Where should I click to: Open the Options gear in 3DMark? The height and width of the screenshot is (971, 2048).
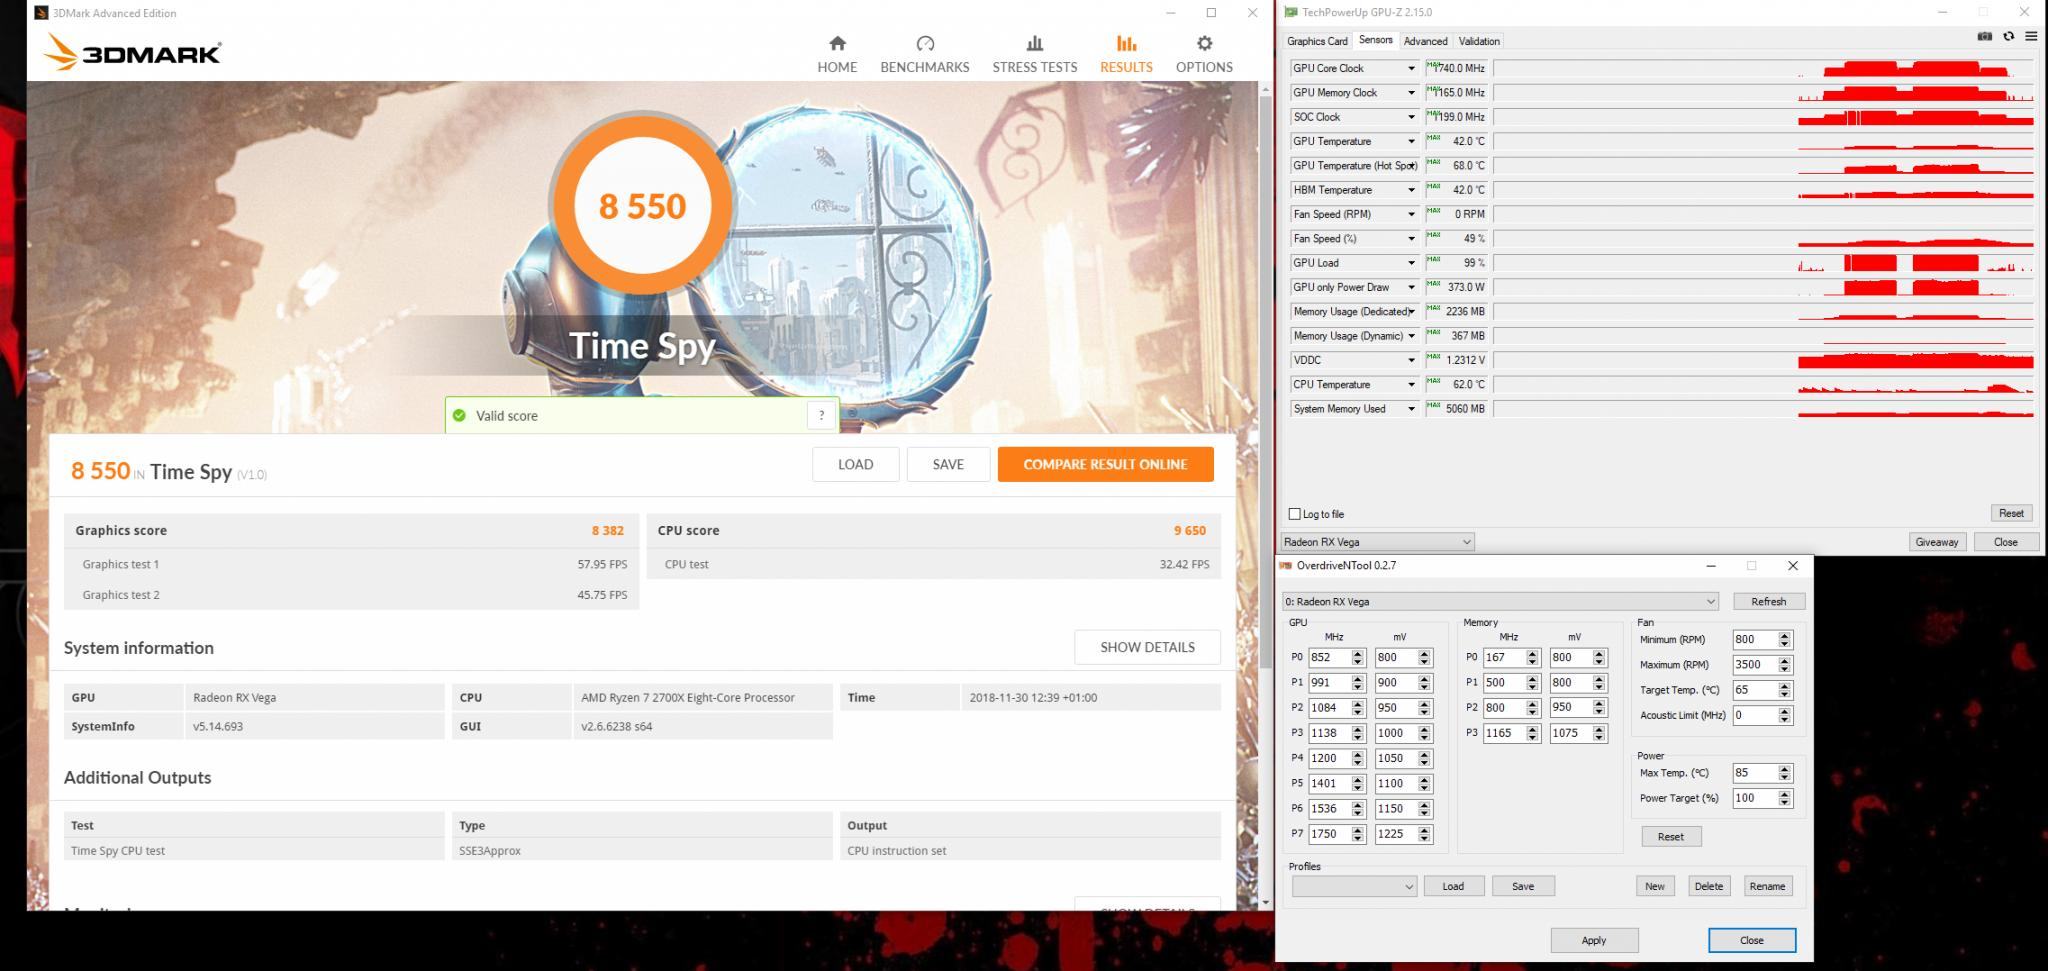[x=1204, y=54]
